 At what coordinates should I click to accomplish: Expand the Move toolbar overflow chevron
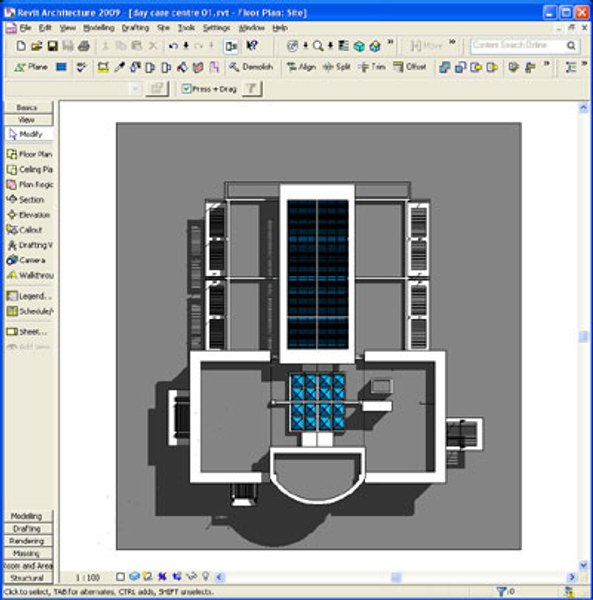pos(452,42)
